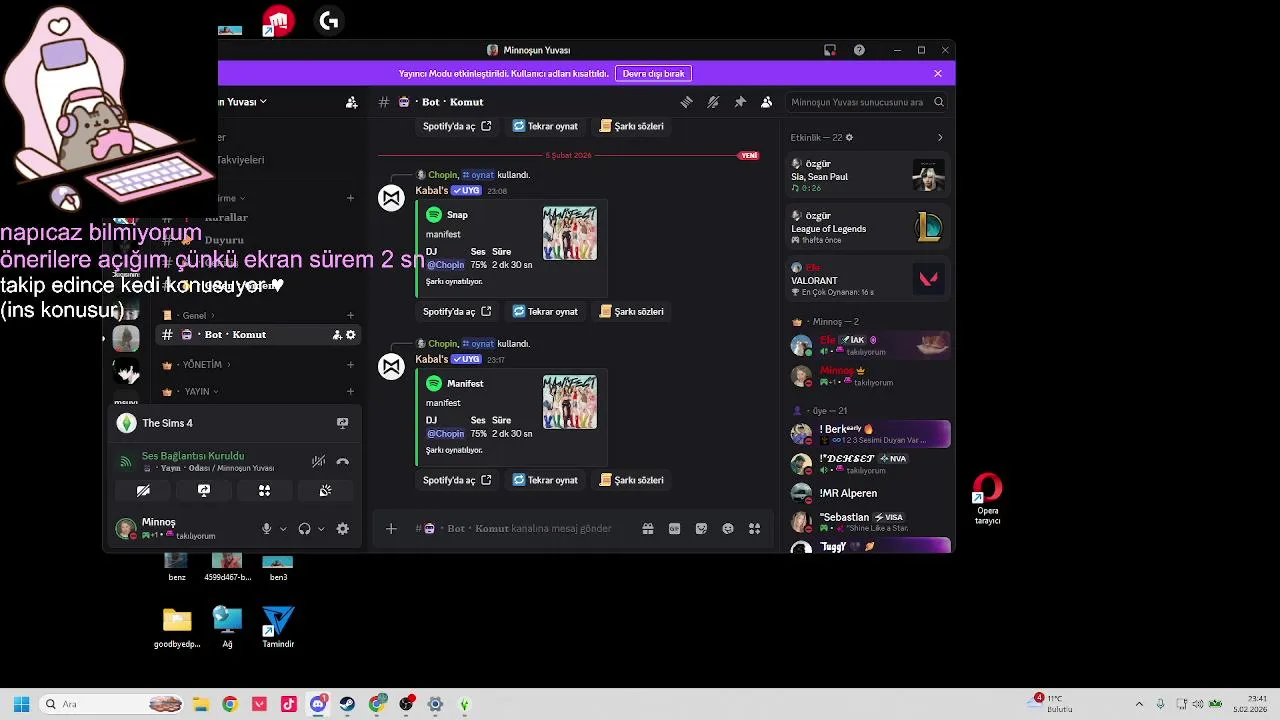Viewport: 1280px width, 720px height.
Task: Click message attach plus button
Action: coord(391,529)
